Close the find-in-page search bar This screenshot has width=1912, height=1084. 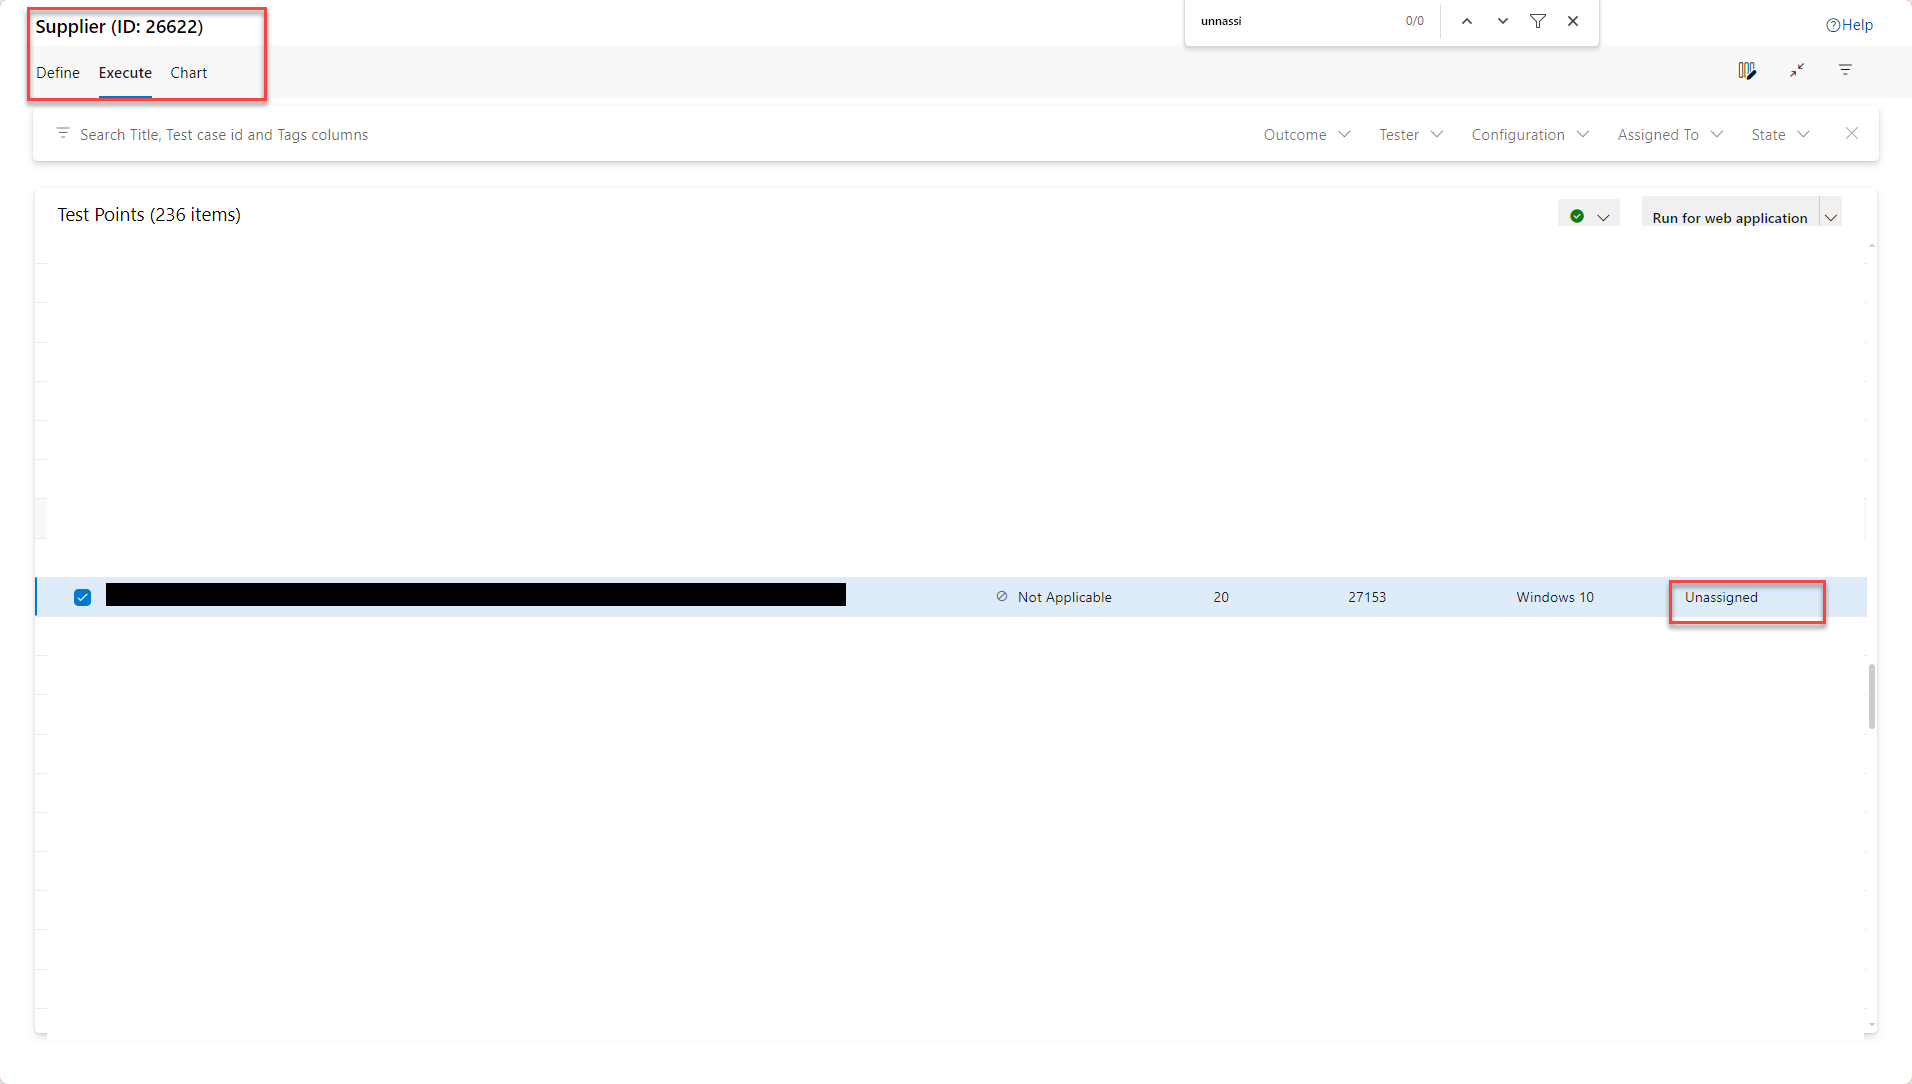[x=1572, y=20]
